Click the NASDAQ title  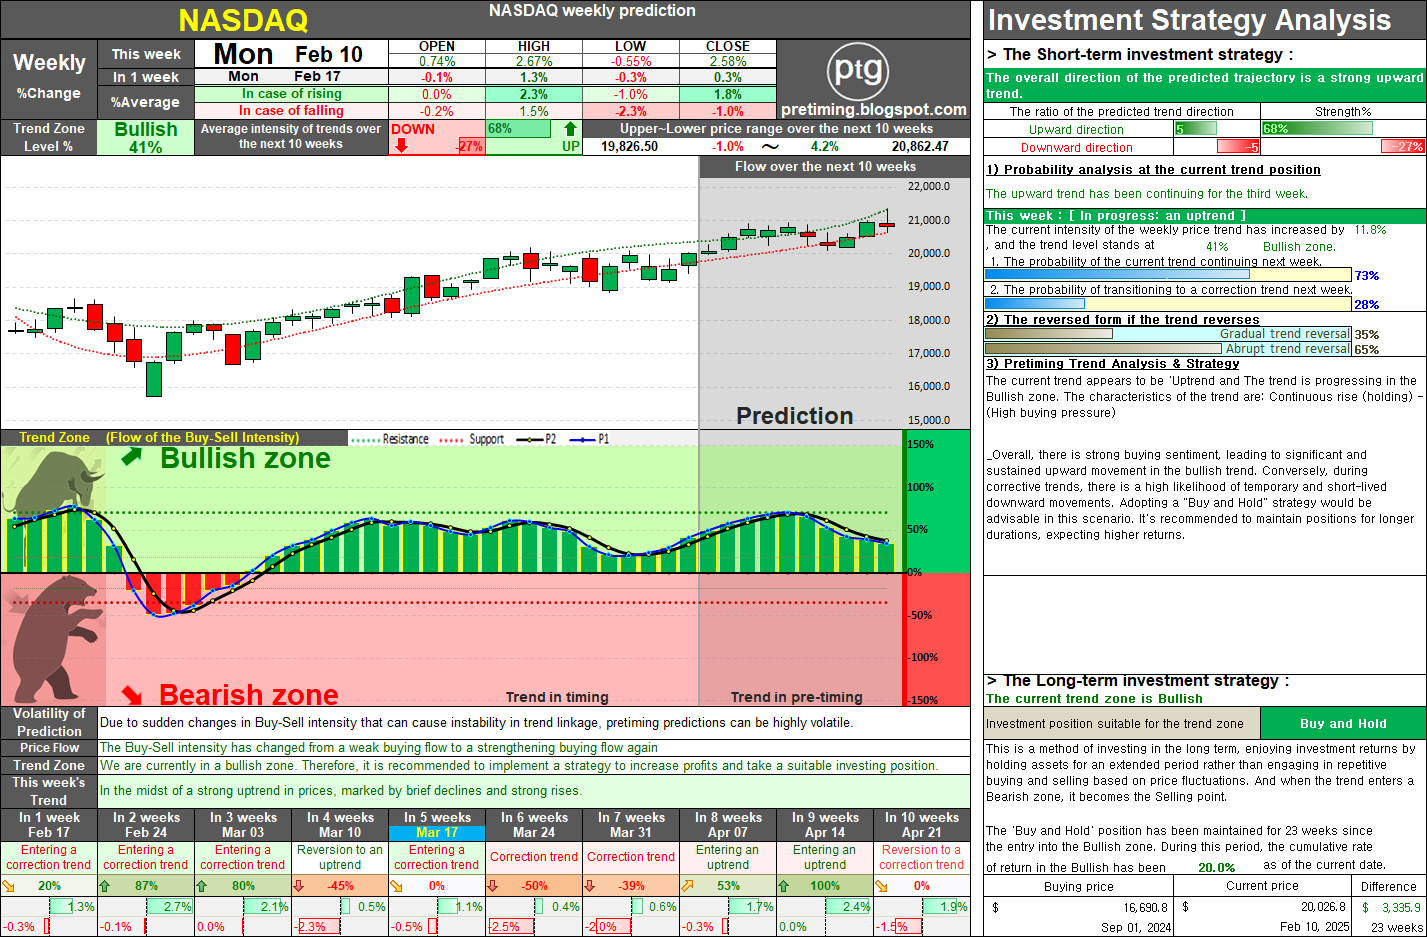243,20
